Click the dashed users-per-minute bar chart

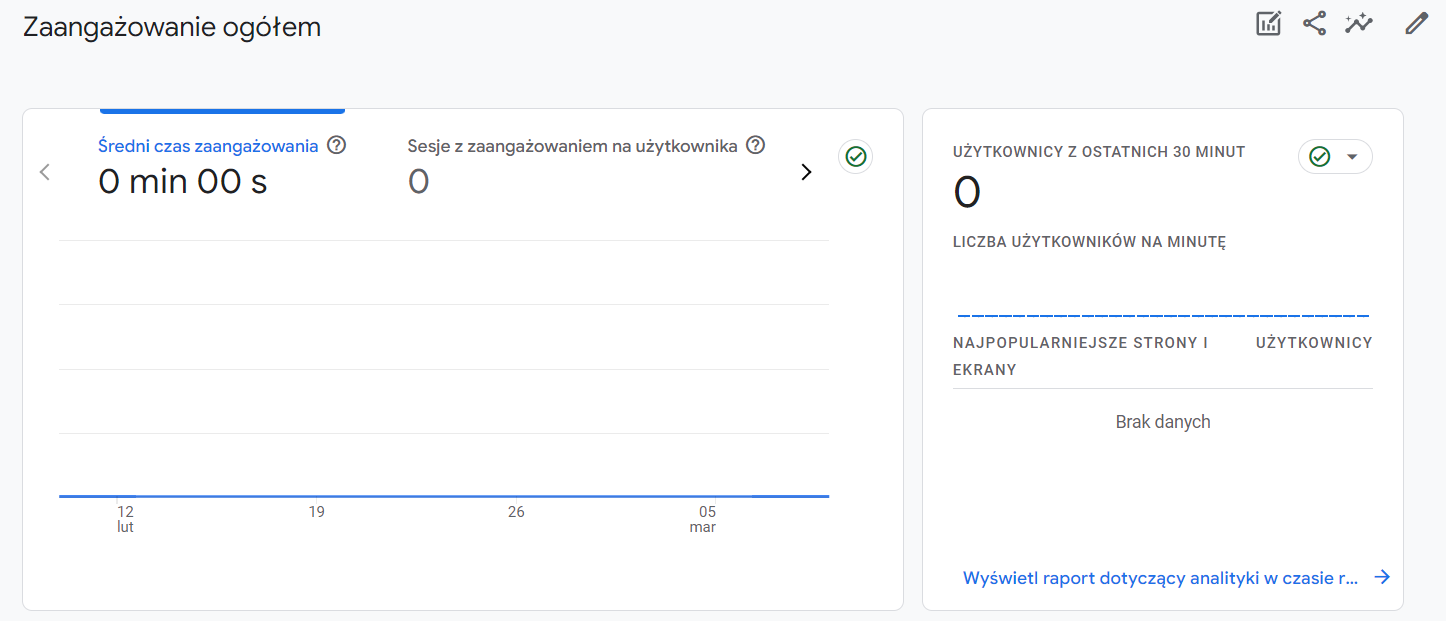pos(1162,313)
